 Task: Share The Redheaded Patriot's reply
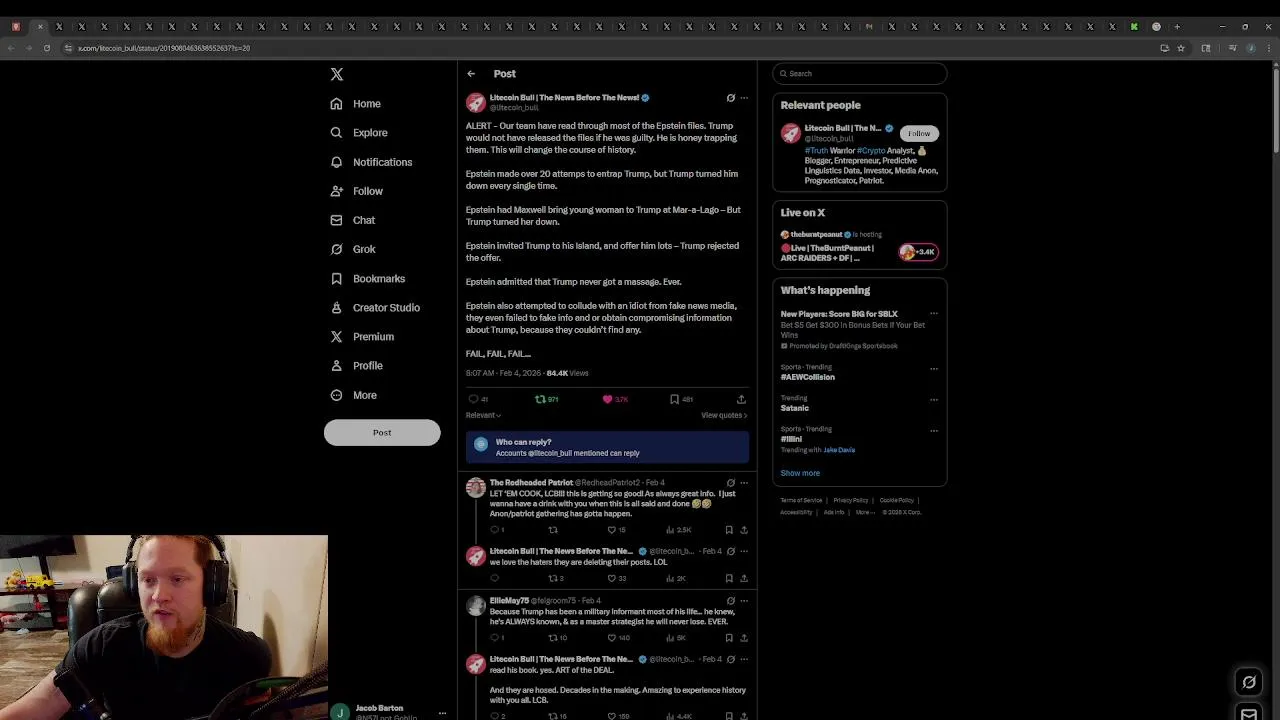click(743, 530)
